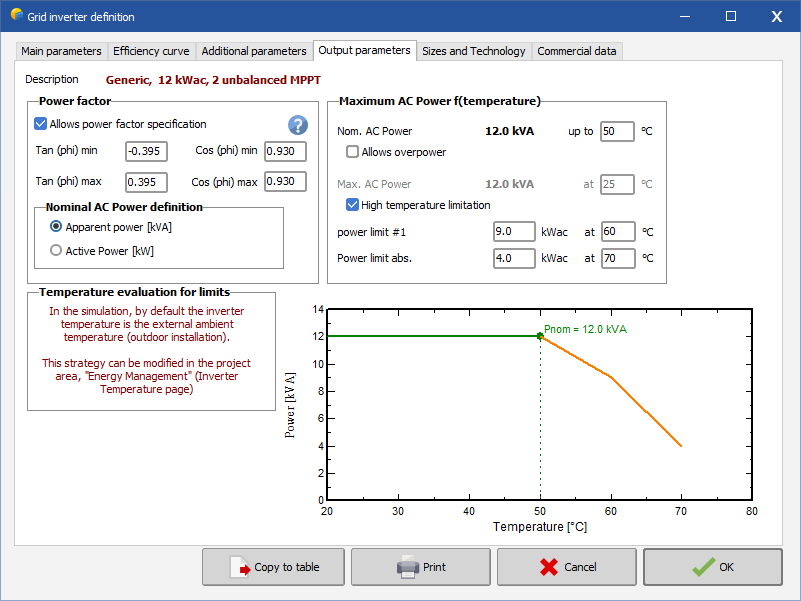The height and width of the screenshot is (601, 801).
Task: Click the Maximum AC Power f(temperature) heading
Action: click(x=440, y=101)
